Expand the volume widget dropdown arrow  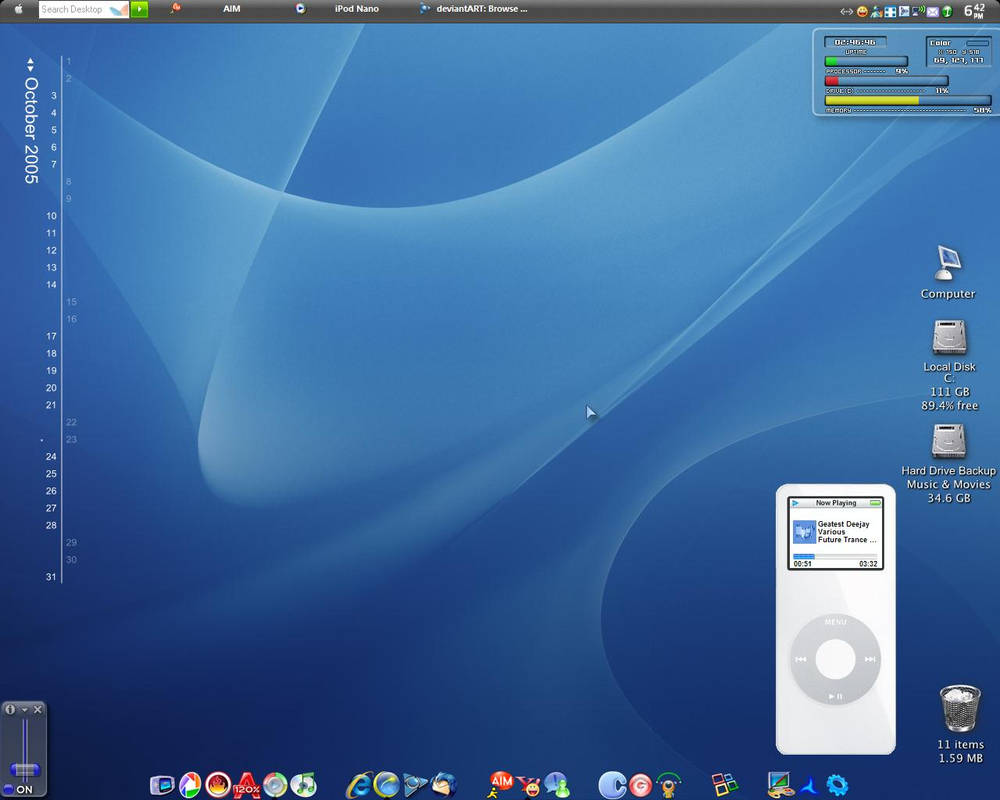tap(24, 709)
